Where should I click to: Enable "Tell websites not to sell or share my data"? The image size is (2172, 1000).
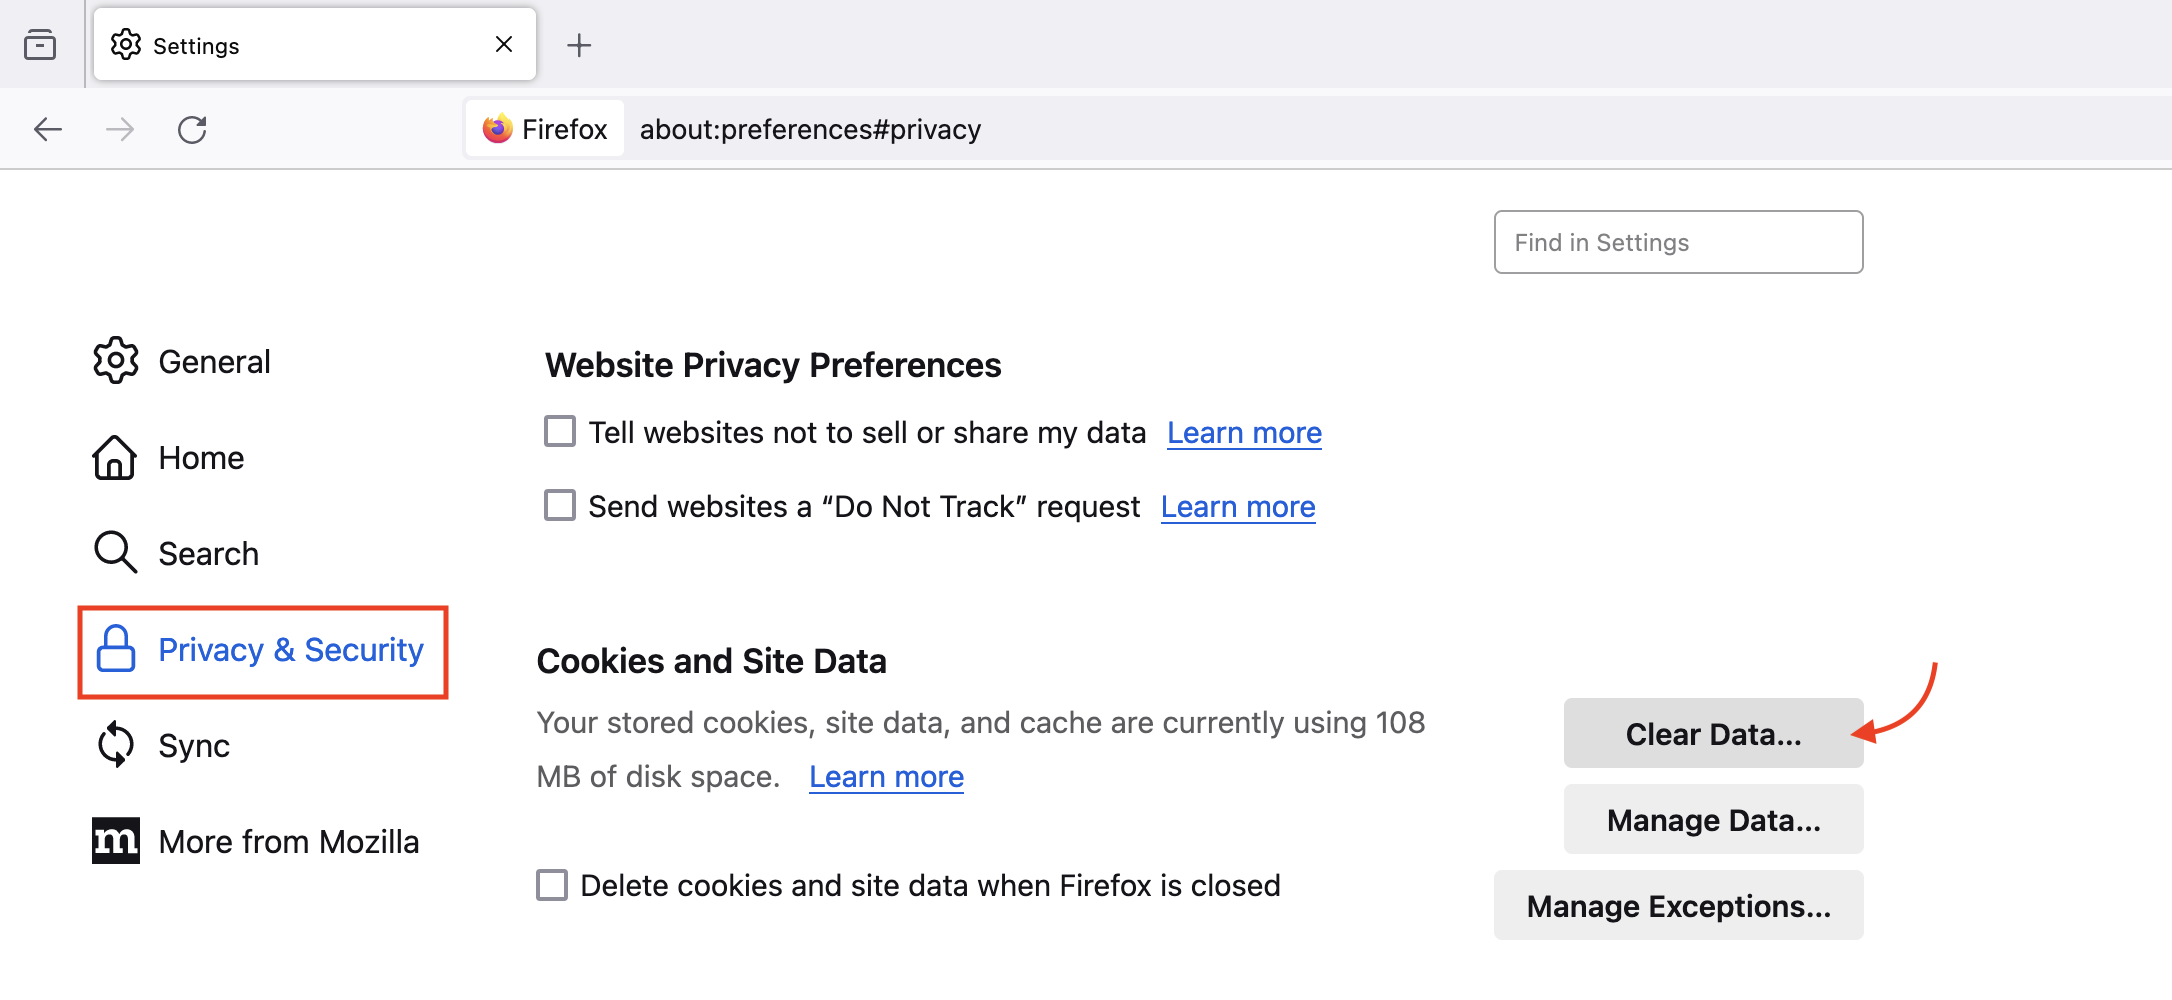[x=560, y=432]
